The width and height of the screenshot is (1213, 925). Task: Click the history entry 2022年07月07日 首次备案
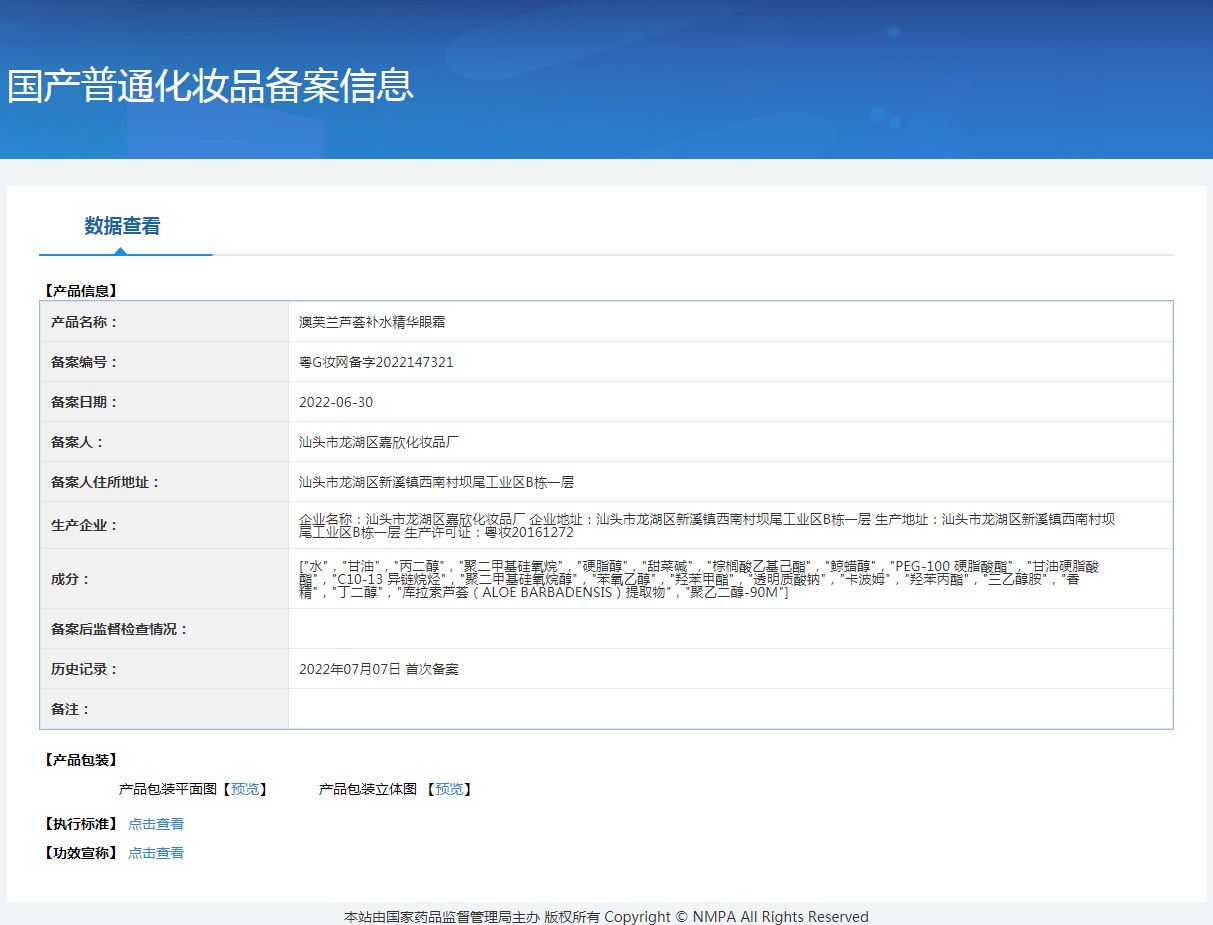pos(379,669)
